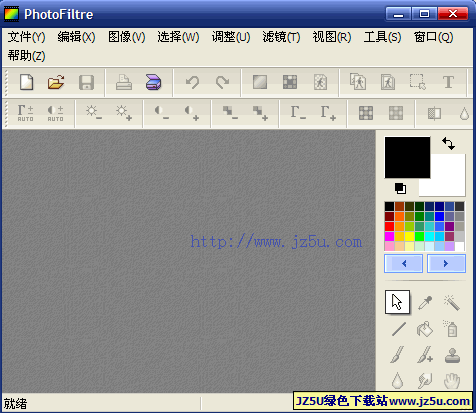Select the Advanced Brush tool

coord(425,354)
